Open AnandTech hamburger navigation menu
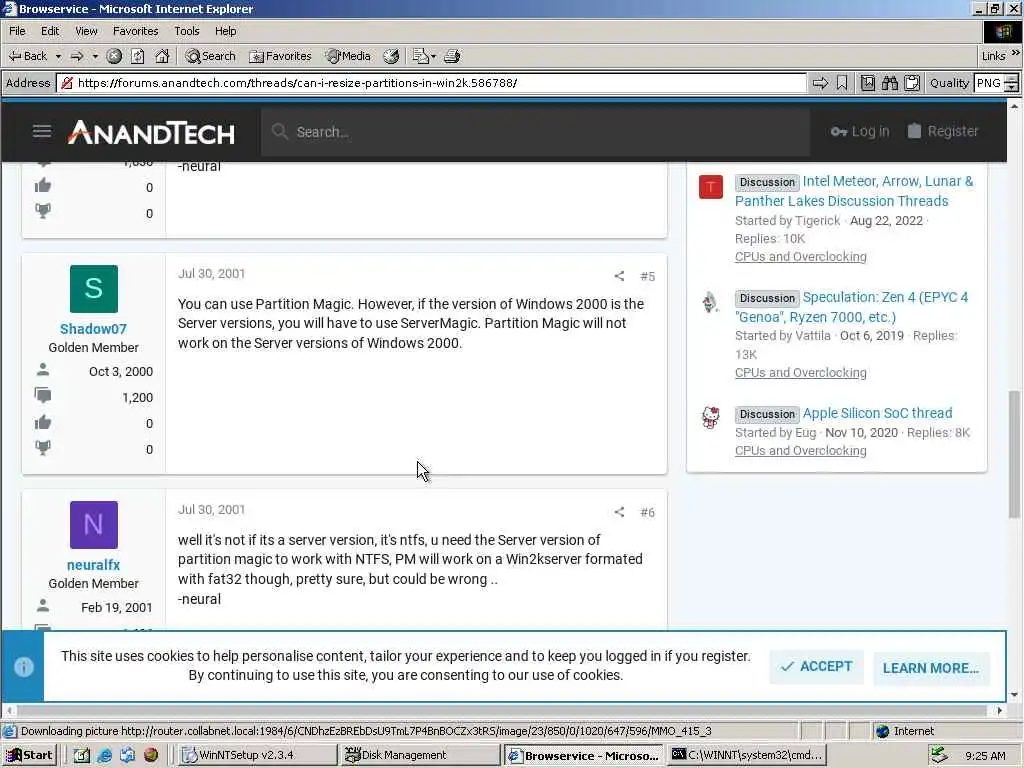Image resolution: width=1024 pixels, height=768 pixels. pyautogui.click(x=42, y=131)
